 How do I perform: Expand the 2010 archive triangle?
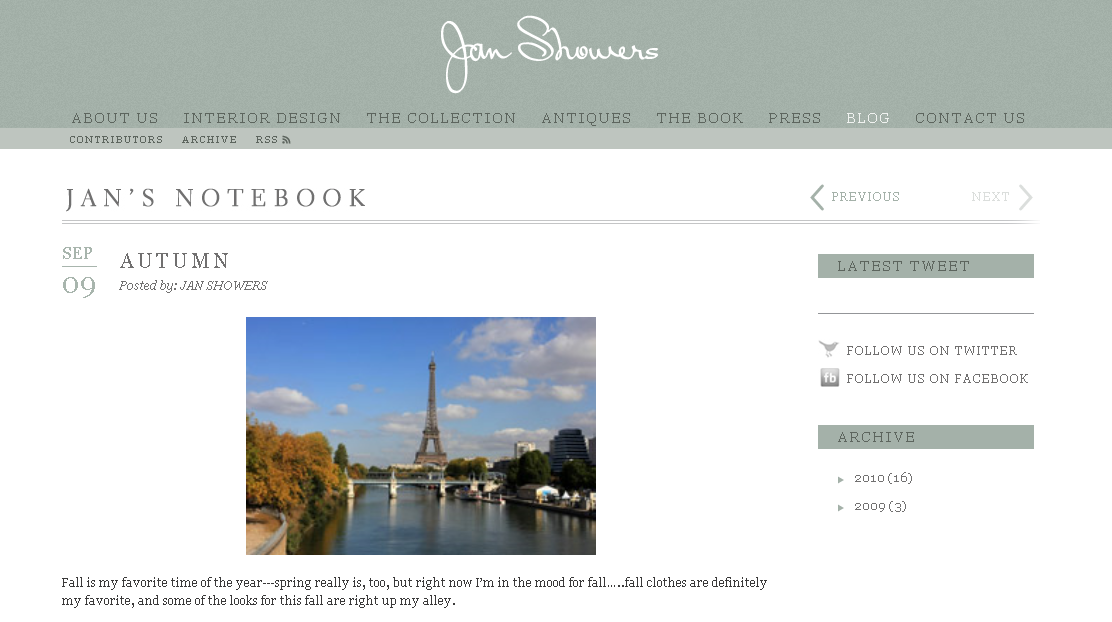(x=840, y=479)
